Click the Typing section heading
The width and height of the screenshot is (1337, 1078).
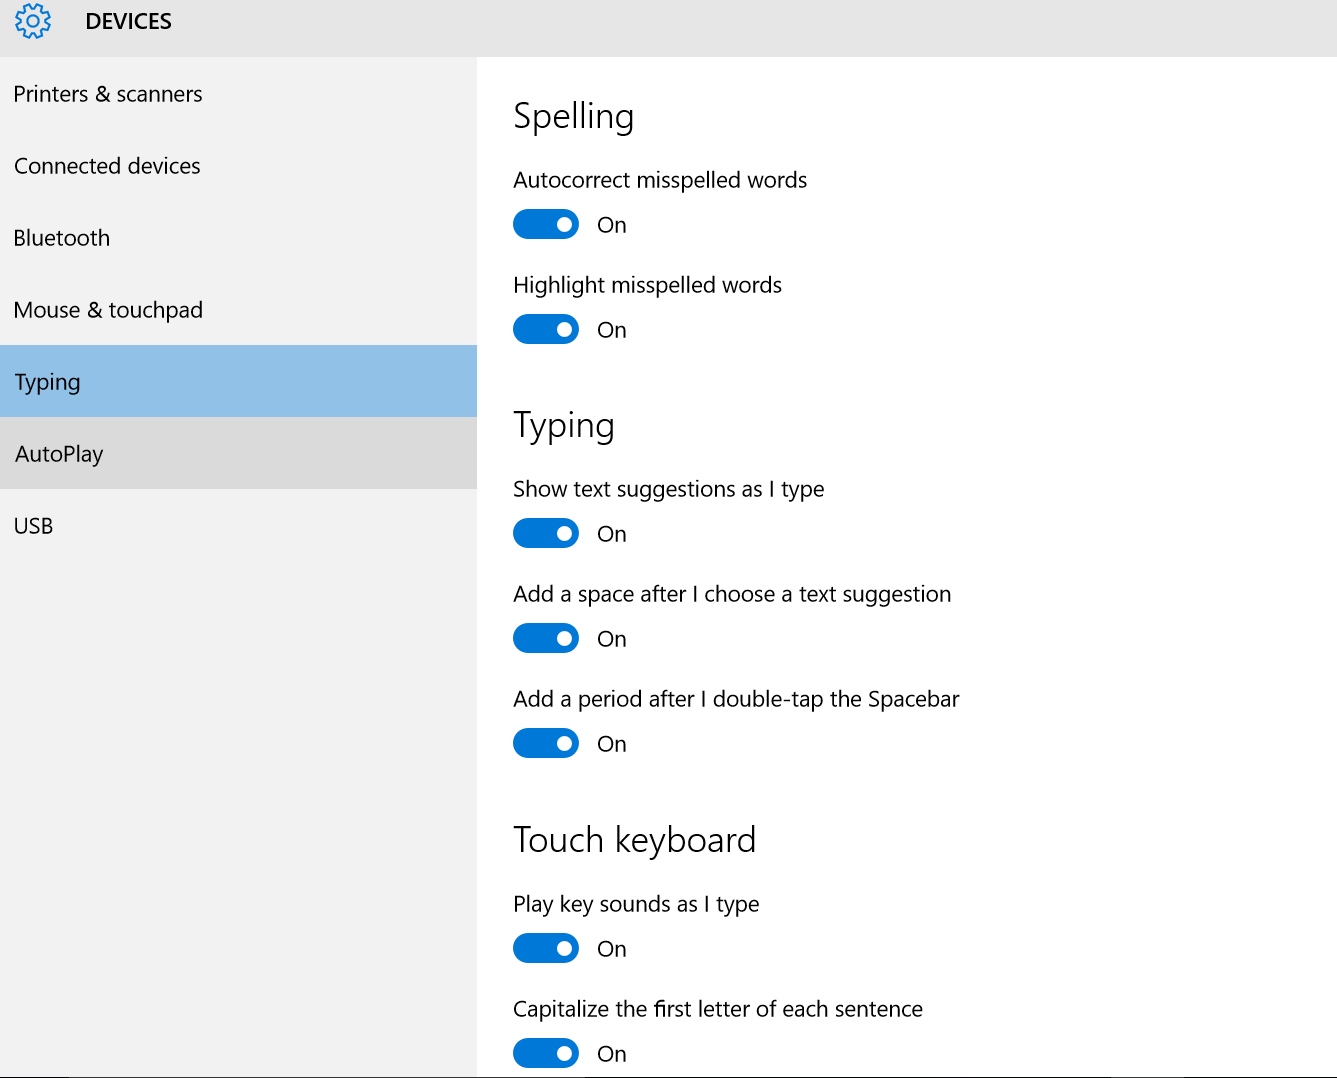(x=564, y=426)
